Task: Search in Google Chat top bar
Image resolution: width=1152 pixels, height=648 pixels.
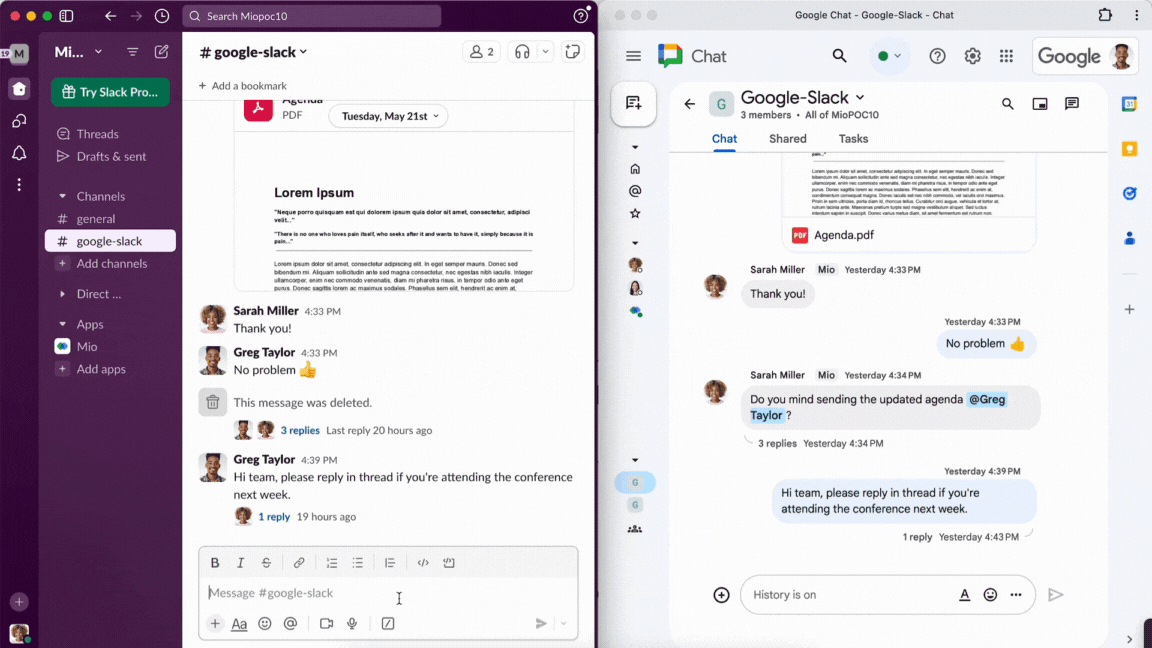Action: (x=839, y=56)
